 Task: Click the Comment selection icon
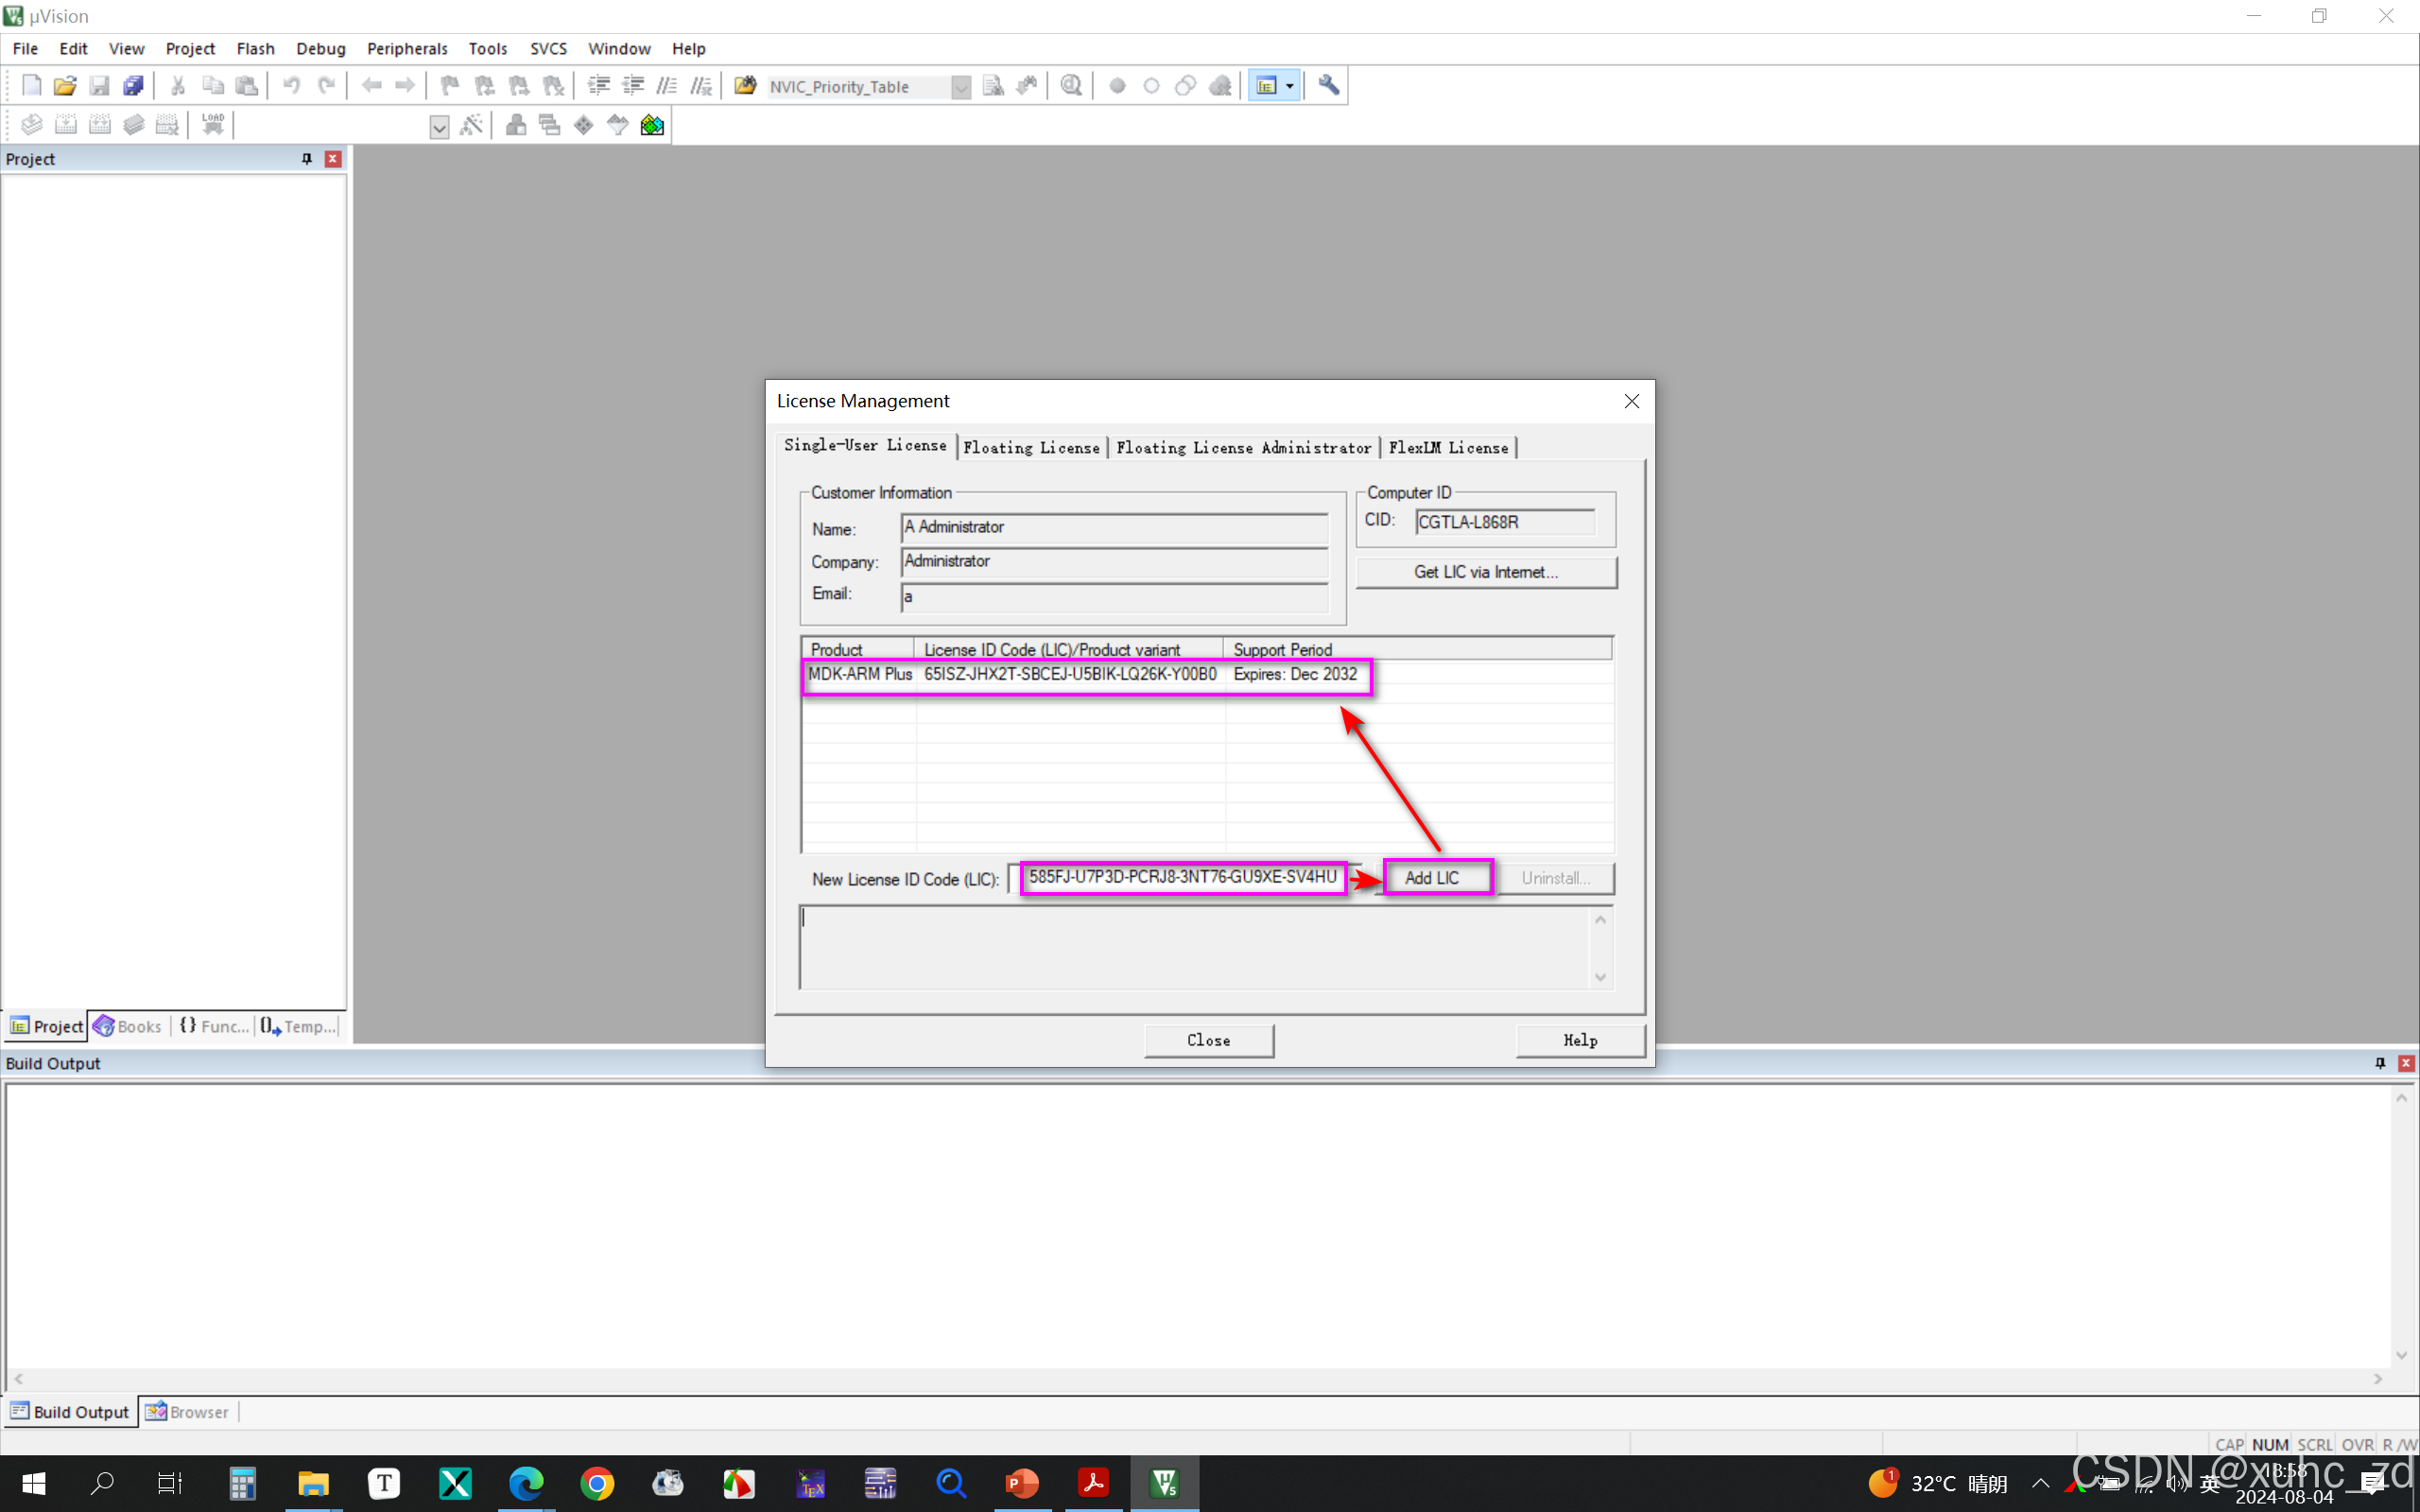pos(667,86)
